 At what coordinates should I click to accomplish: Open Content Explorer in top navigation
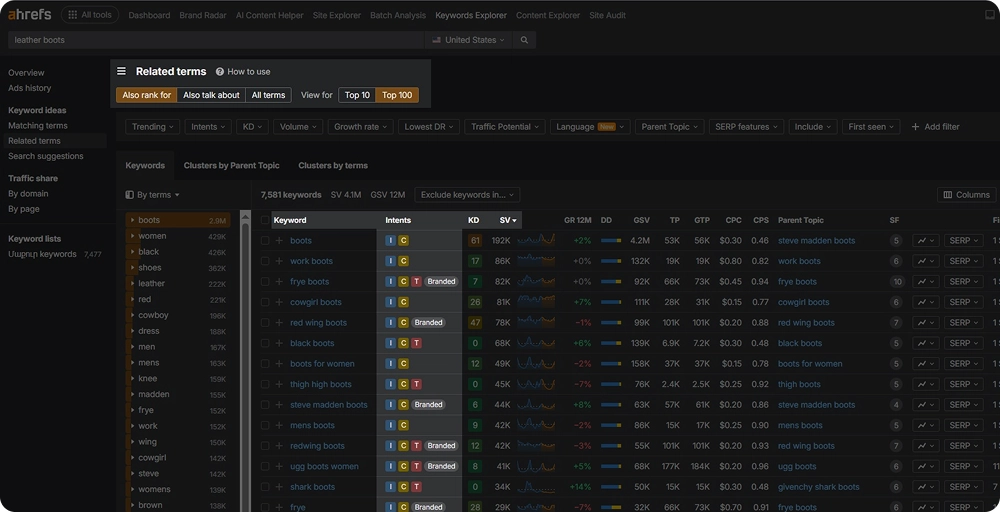[x=548, y=15]
